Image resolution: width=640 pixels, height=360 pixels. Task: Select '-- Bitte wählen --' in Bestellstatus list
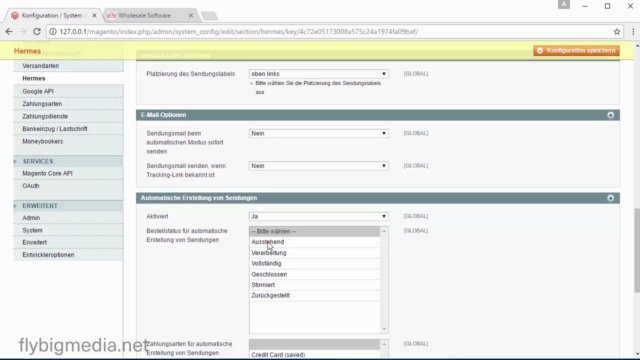click(x=315, y=231)
